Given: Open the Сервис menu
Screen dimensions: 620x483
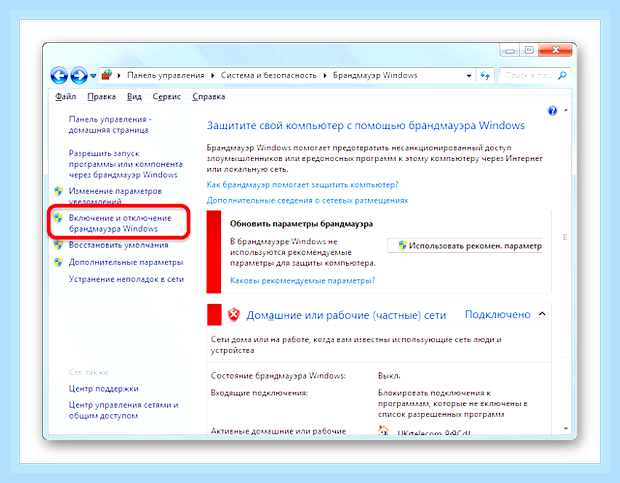Looking at the screenshot, I should (166, 96).
